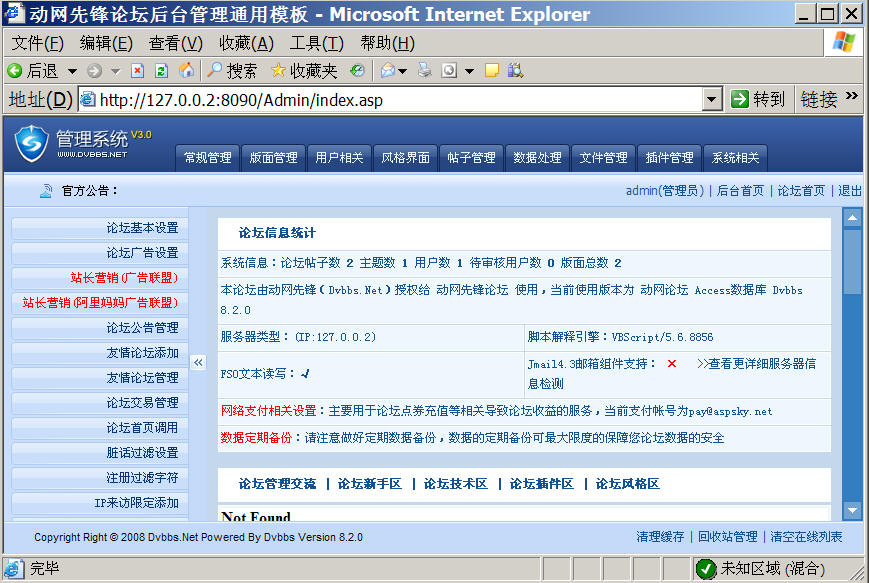Click the 清理缓存 footer link
Screen dimensions: 869x583
click(660, 537)
